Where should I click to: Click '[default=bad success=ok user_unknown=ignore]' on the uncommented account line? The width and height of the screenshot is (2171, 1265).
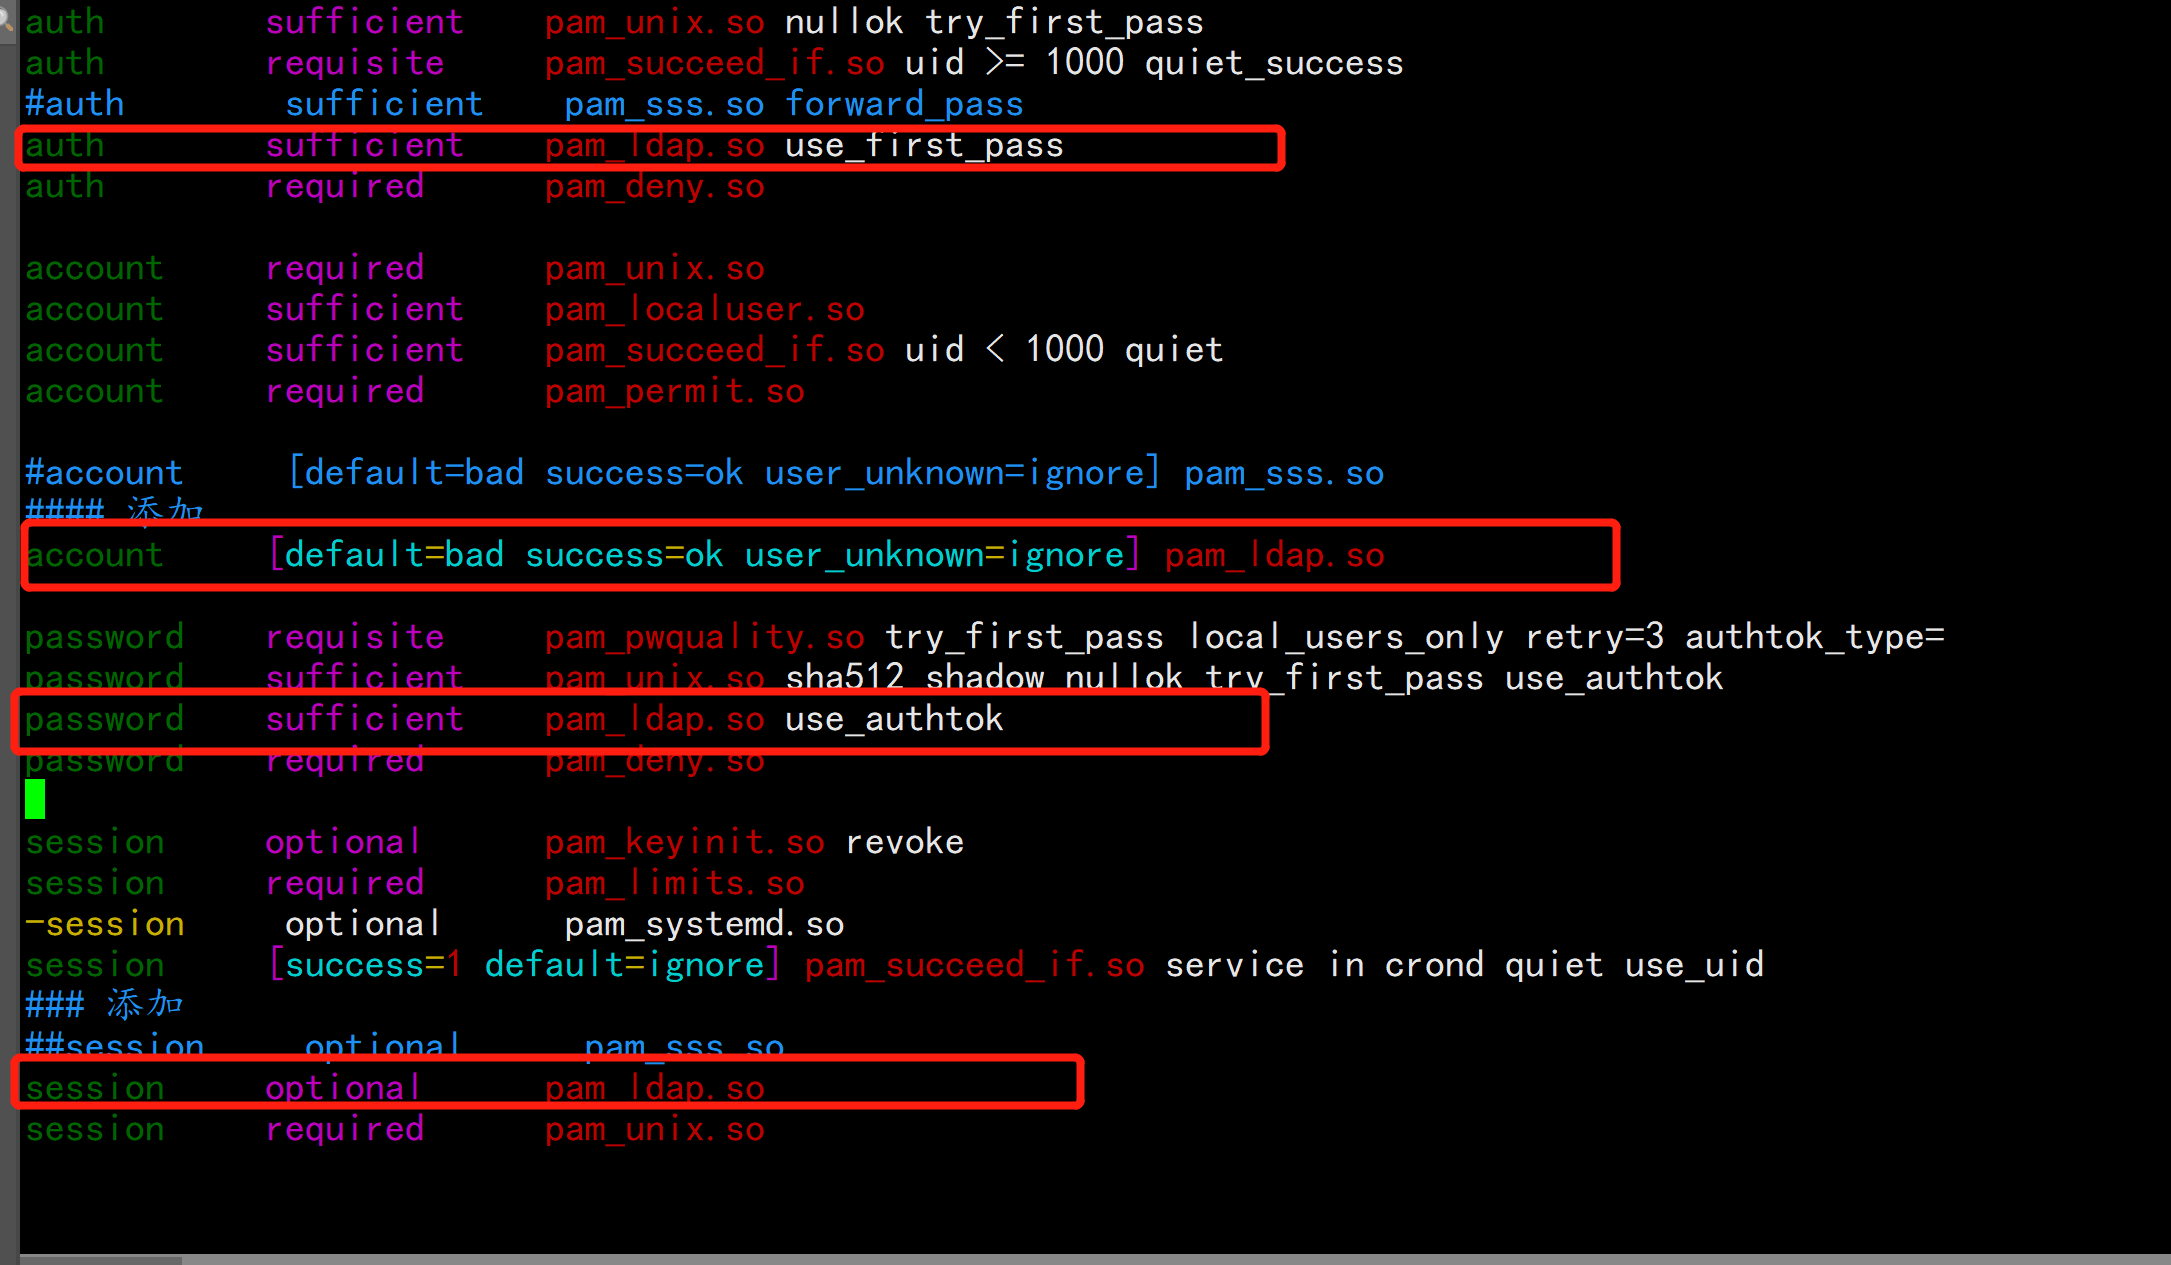click(x=705, y=555)
